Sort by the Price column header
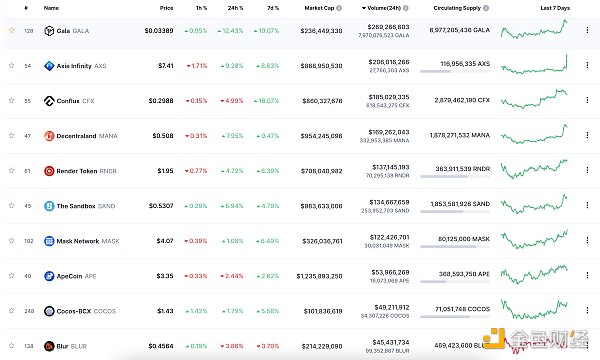This screenshot has width=600, height=360. coord(166,8)
